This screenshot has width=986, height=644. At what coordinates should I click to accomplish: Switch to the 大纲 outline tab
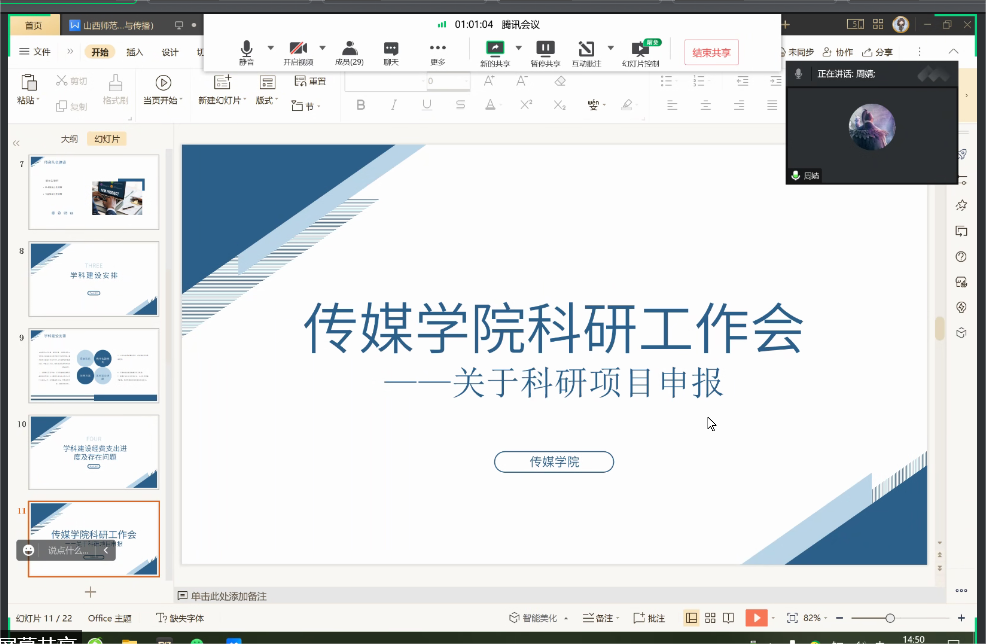[x=69, y=139]
